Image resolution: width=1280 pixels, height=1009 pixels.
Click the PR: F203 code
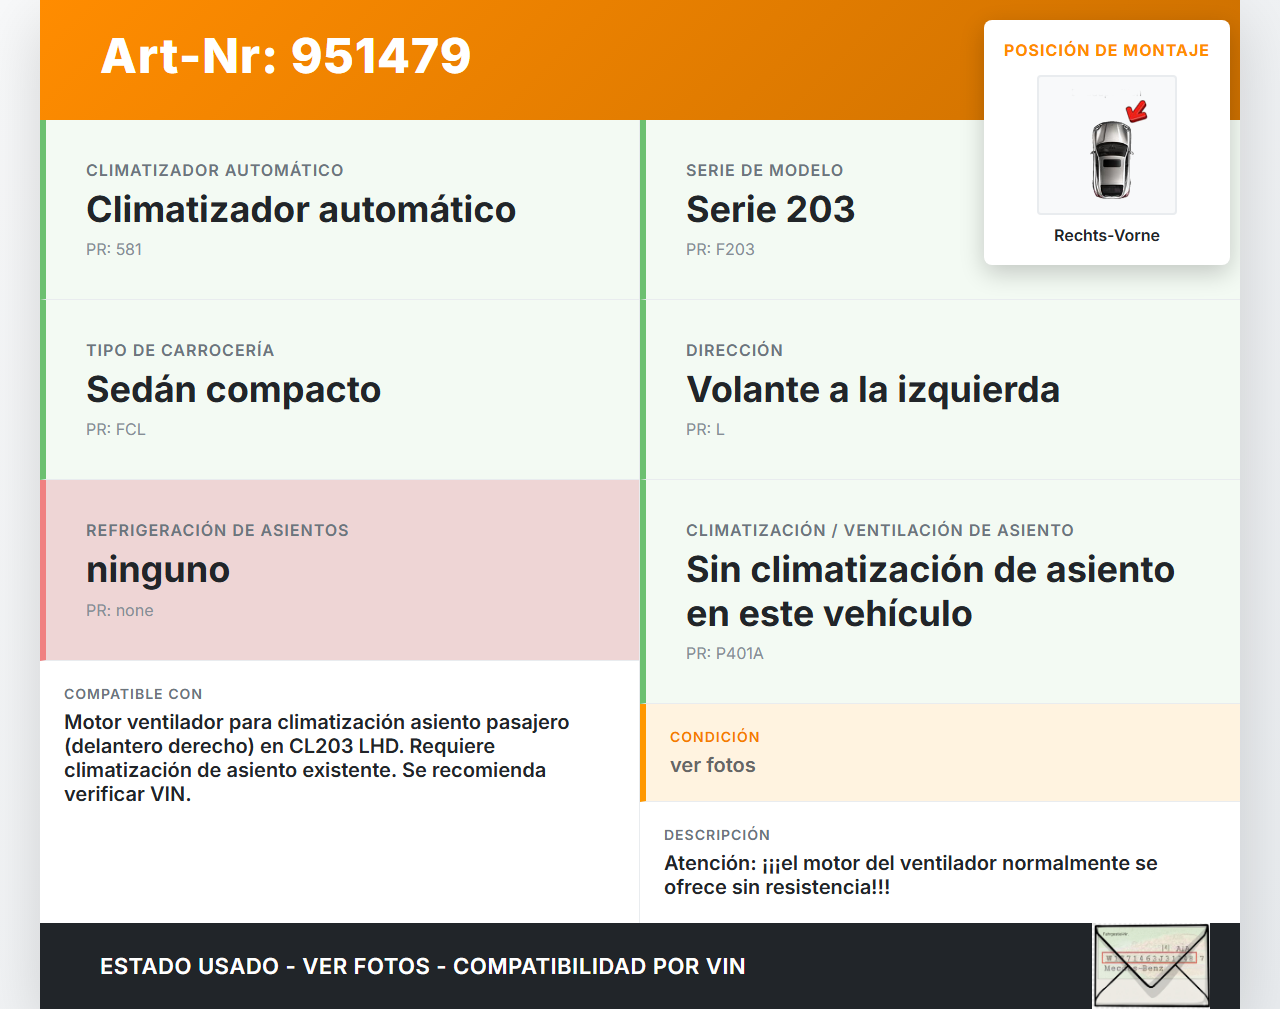click(720, 250)
